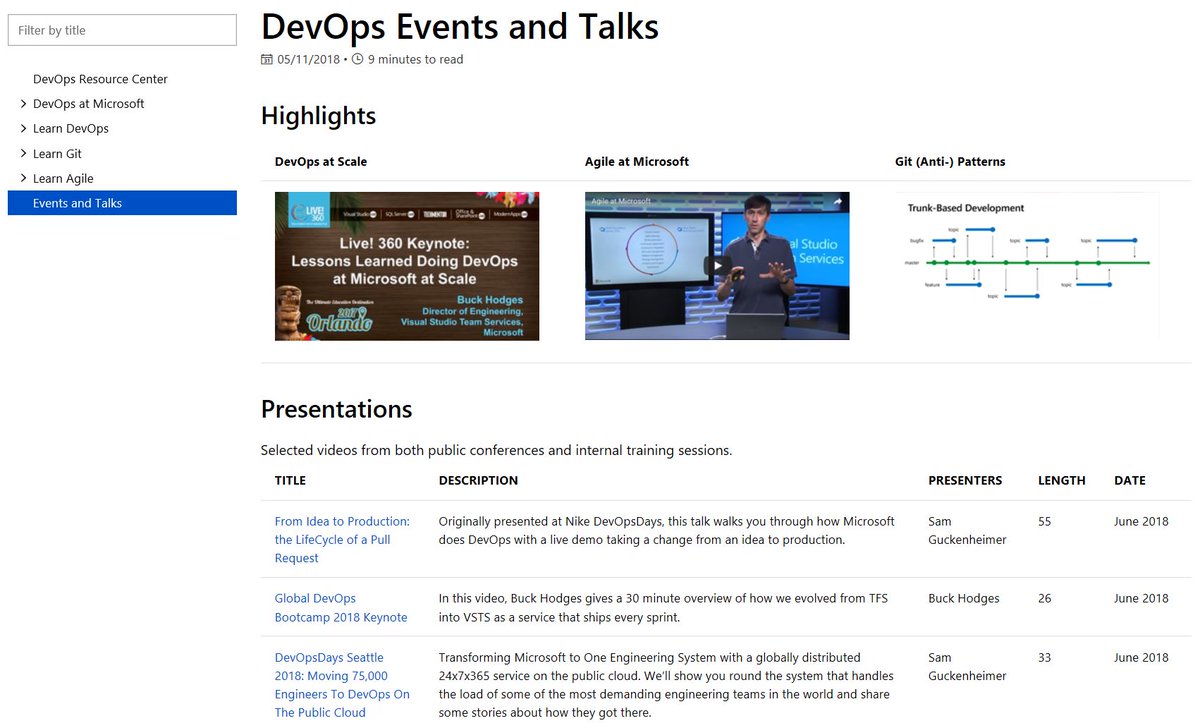Expand the Learn Git chevron
This screenshot has height=728, width=1200.
(24, 153)
